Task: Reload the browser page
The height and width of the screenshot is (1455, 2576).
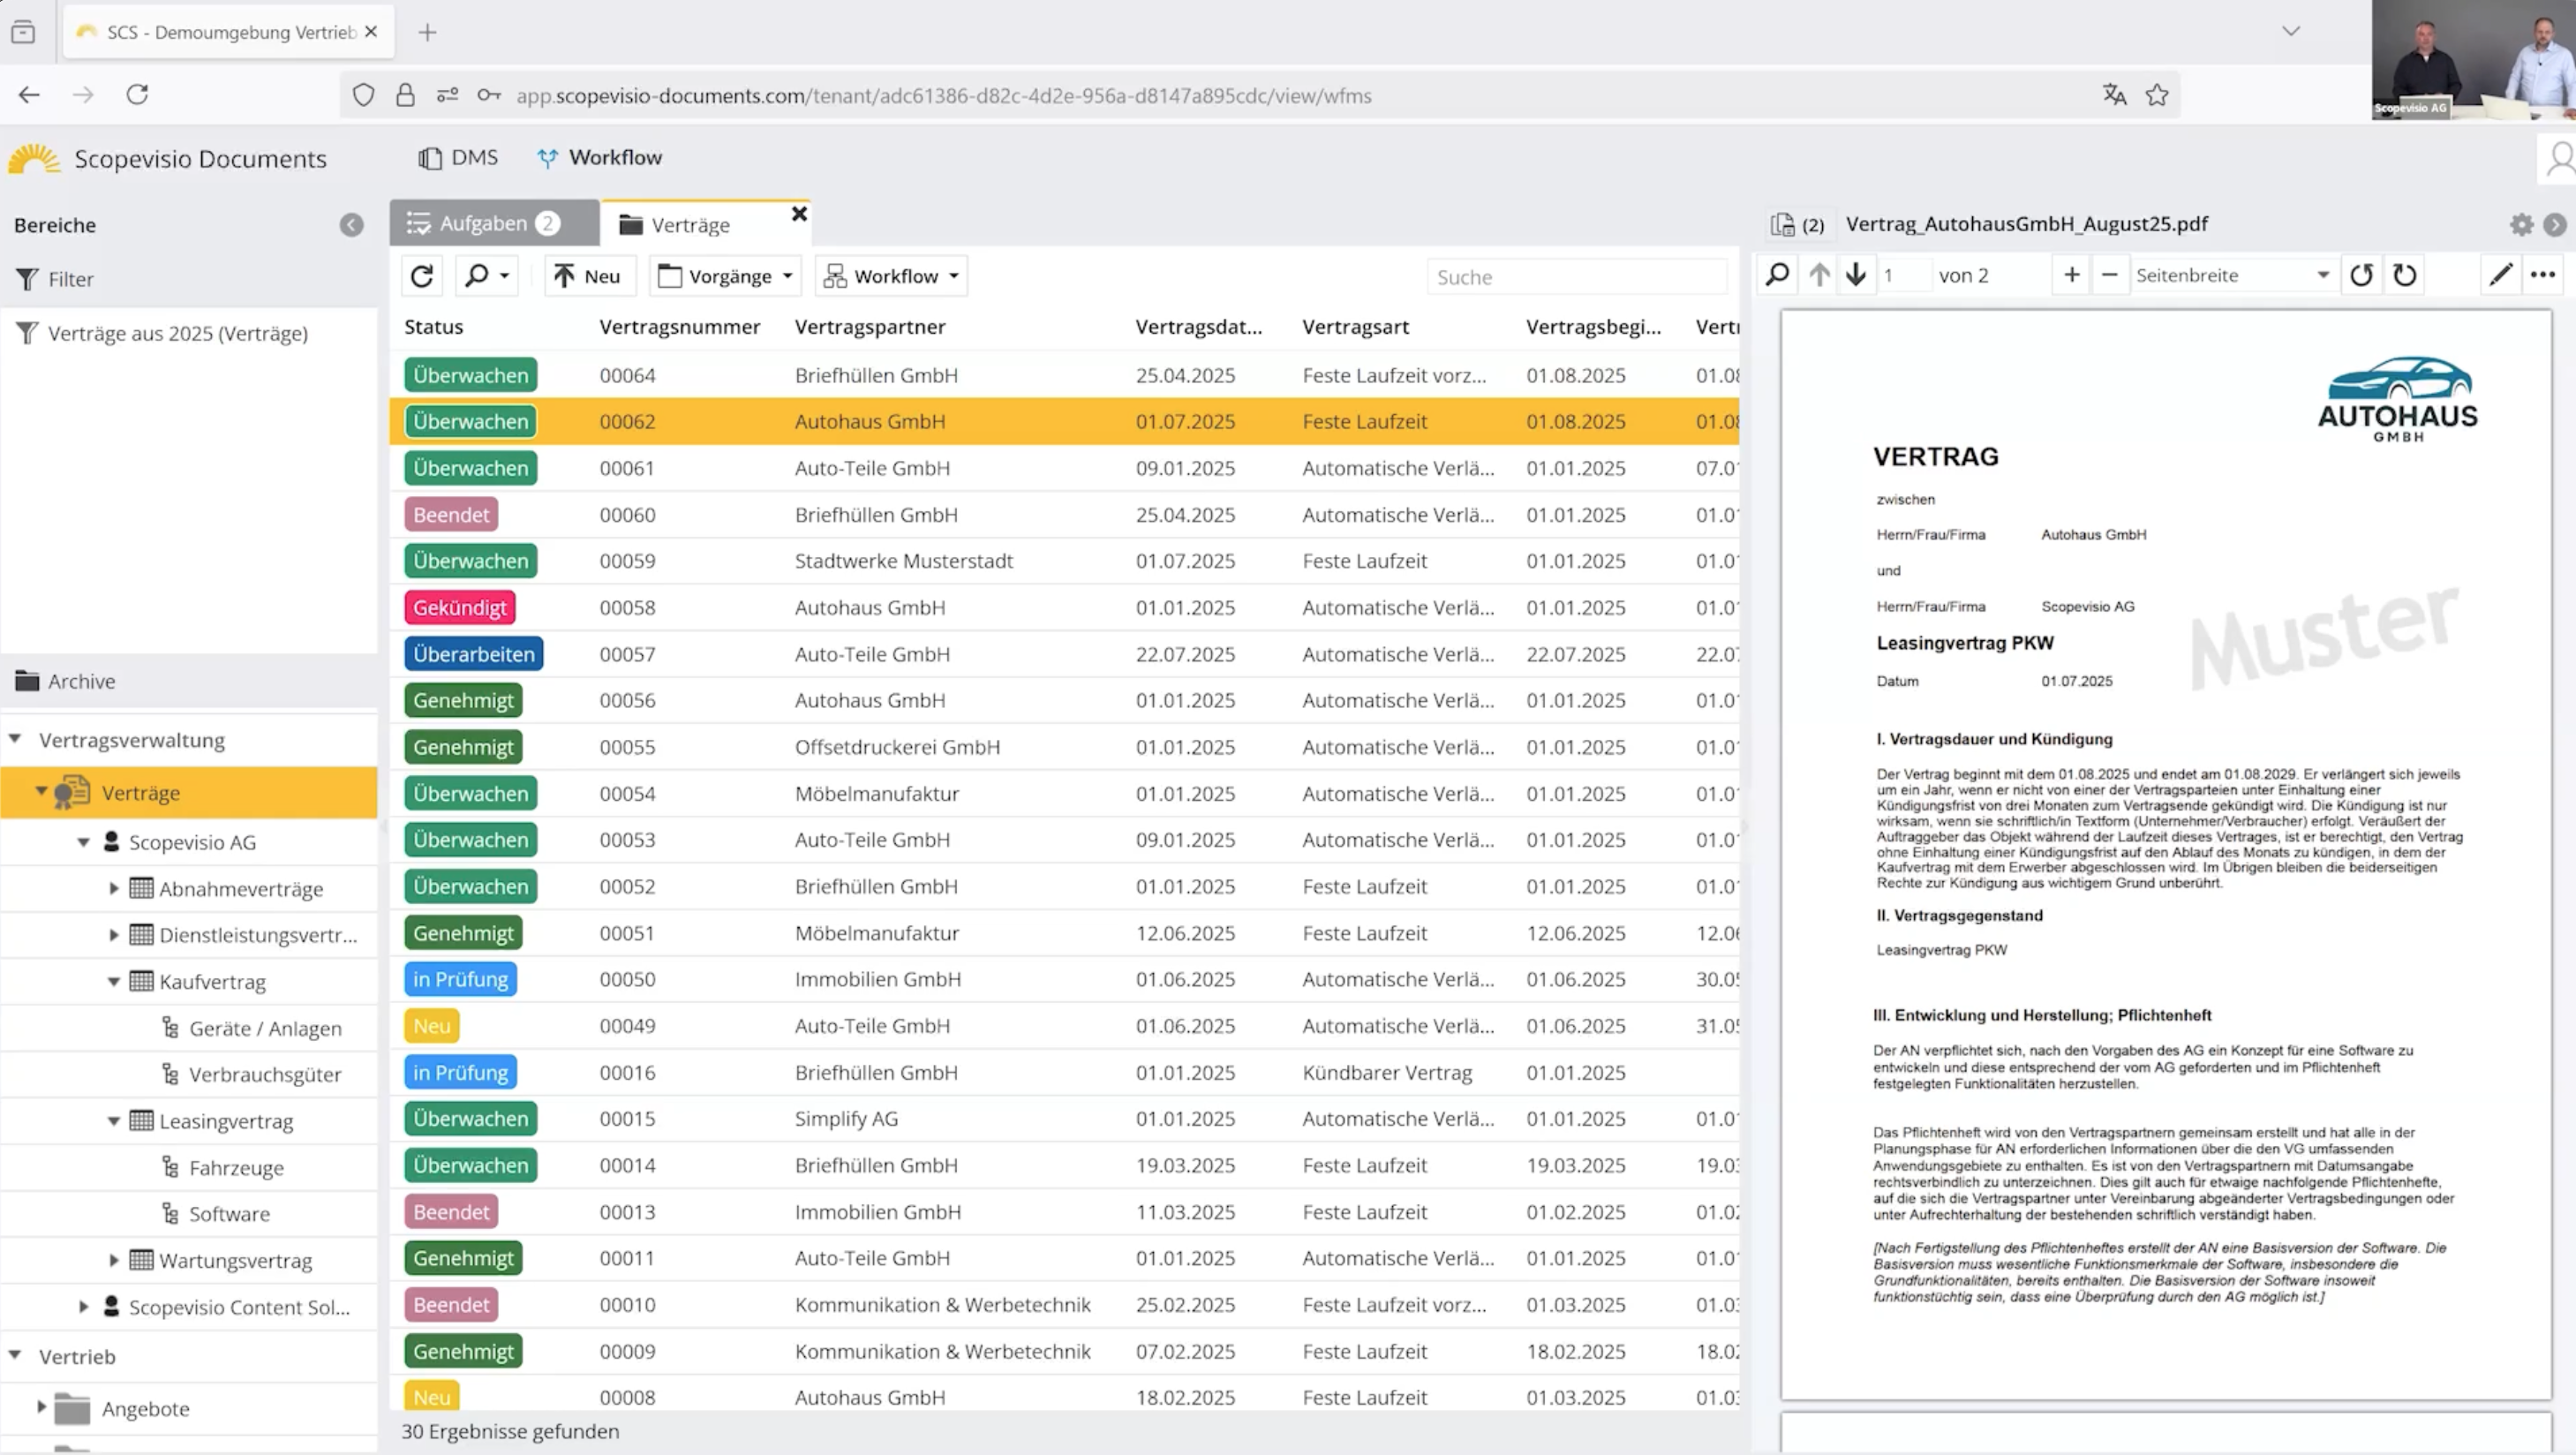Action: [x=137, y=95]
